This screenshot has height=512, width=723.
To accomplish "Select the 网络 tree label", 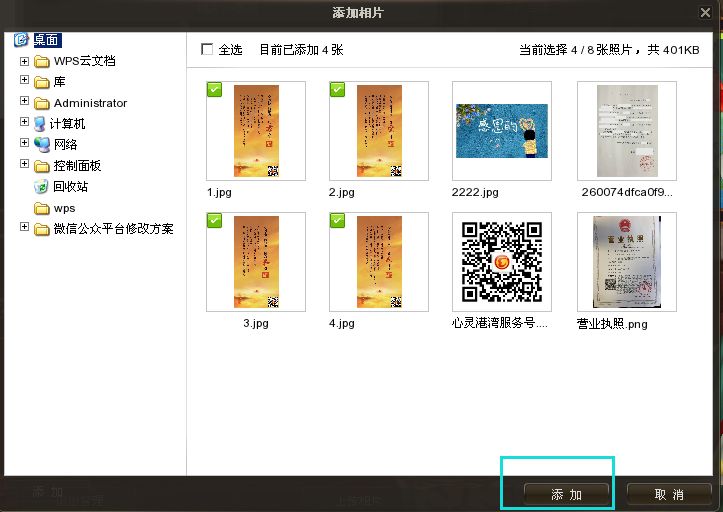I will tap(65, 145).
